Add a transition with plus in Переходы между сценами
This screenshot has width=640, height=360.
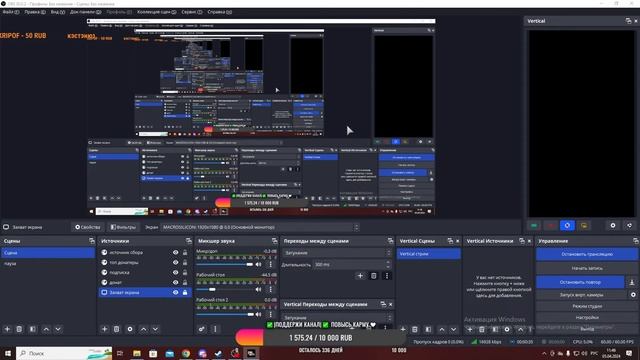pyautogui.click(x=360, y=276)
